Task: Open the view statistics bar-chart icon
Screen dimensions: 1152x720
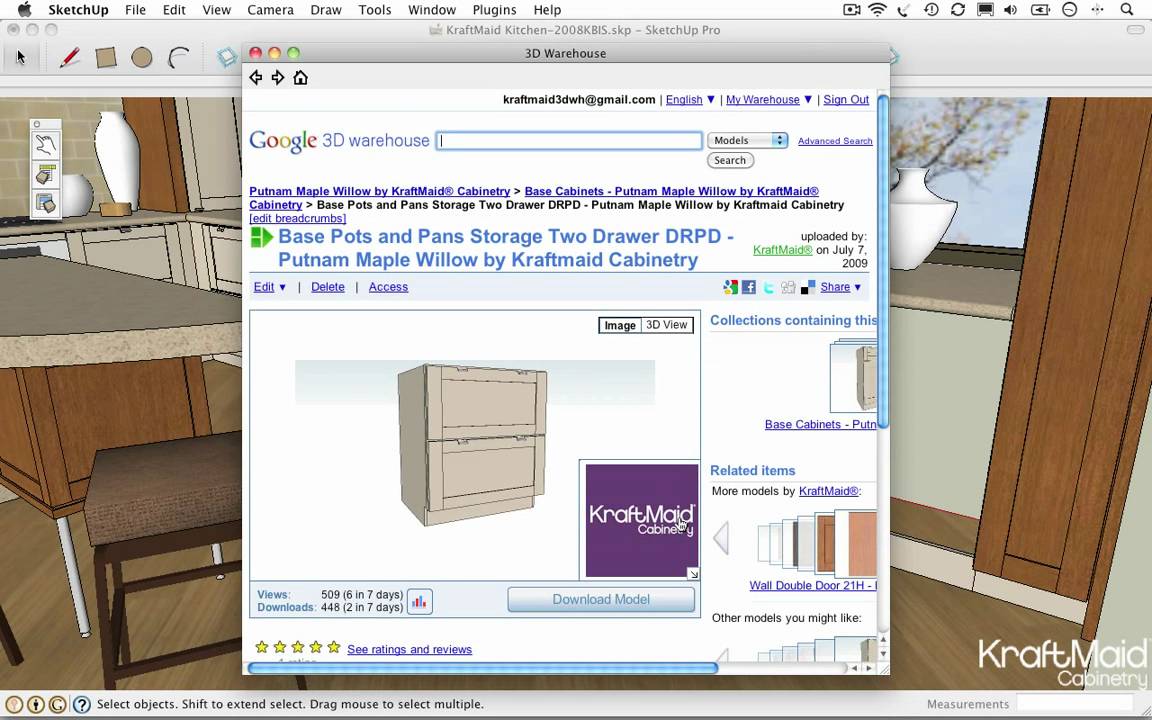Action: 419,602
